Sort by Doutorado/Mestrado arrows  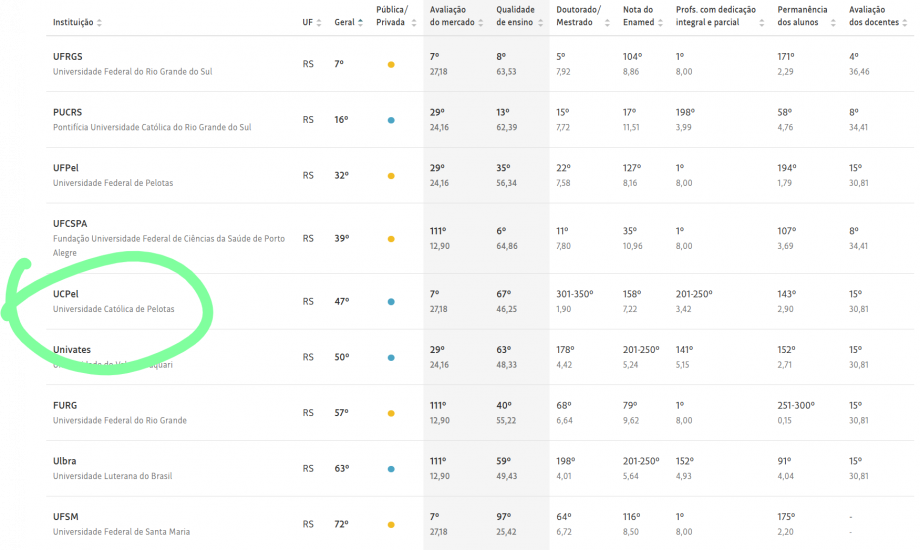(607, 23)
